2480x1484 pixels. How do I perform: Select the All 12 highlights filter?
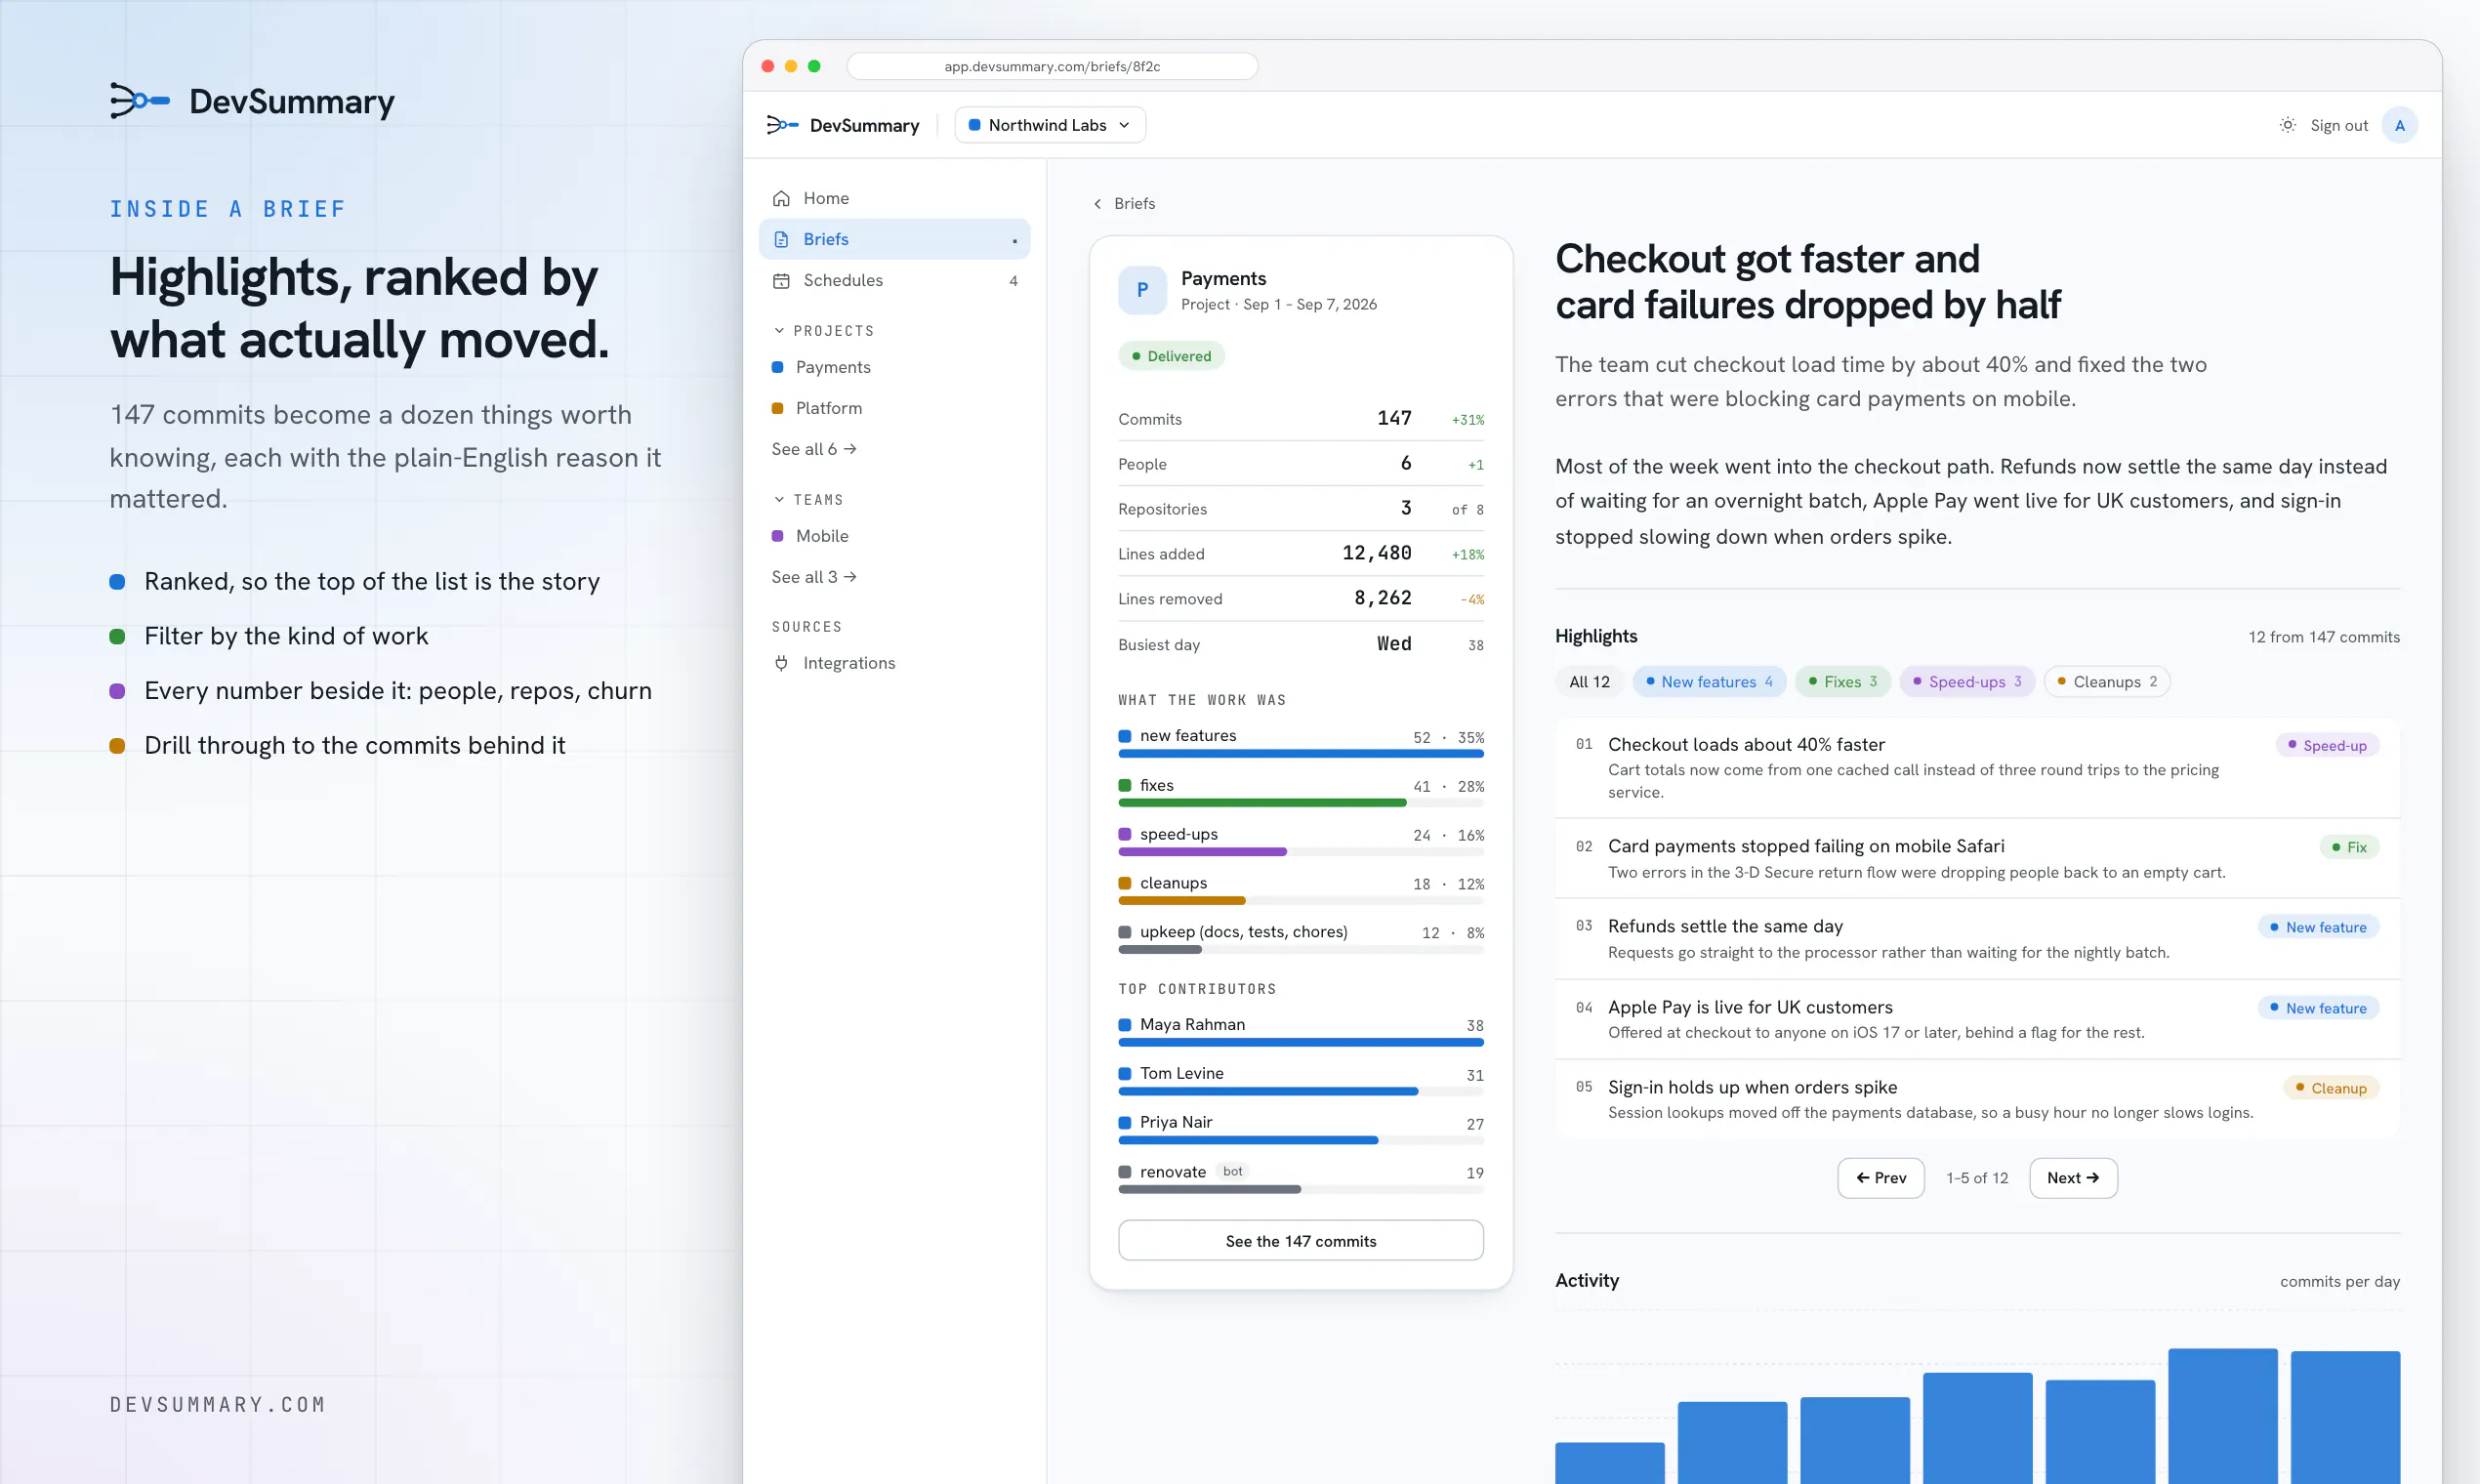point(1589,682)
